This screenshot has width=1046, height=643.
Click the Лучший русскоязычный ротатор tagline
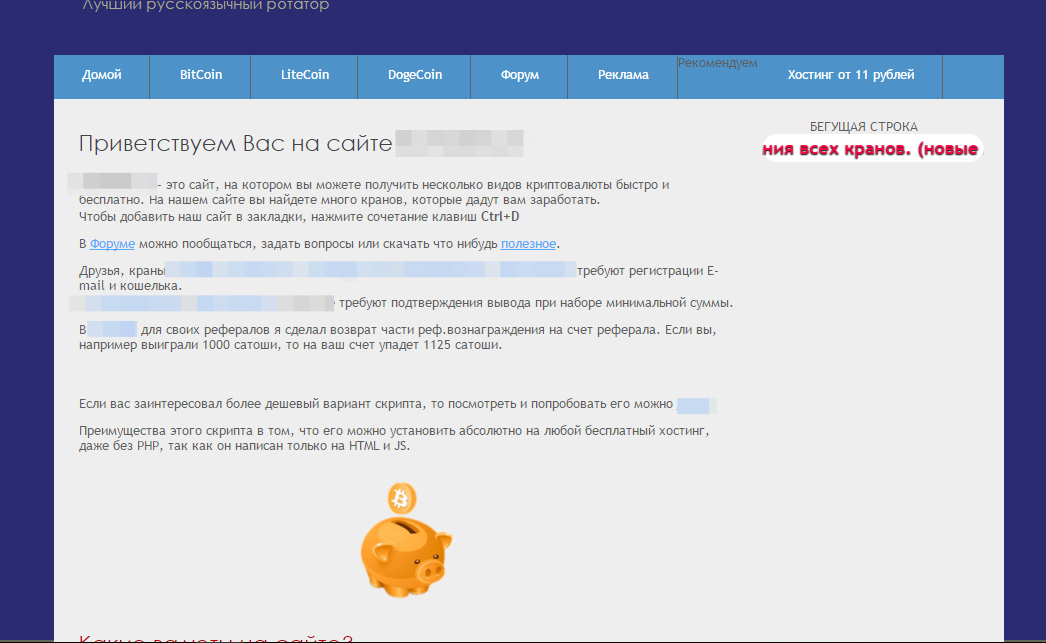point(205,5)
